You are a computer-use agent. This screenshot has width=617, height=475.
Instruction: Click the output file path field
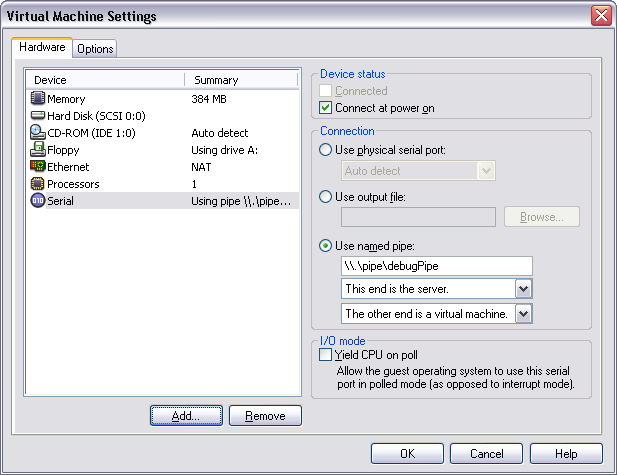418,217
